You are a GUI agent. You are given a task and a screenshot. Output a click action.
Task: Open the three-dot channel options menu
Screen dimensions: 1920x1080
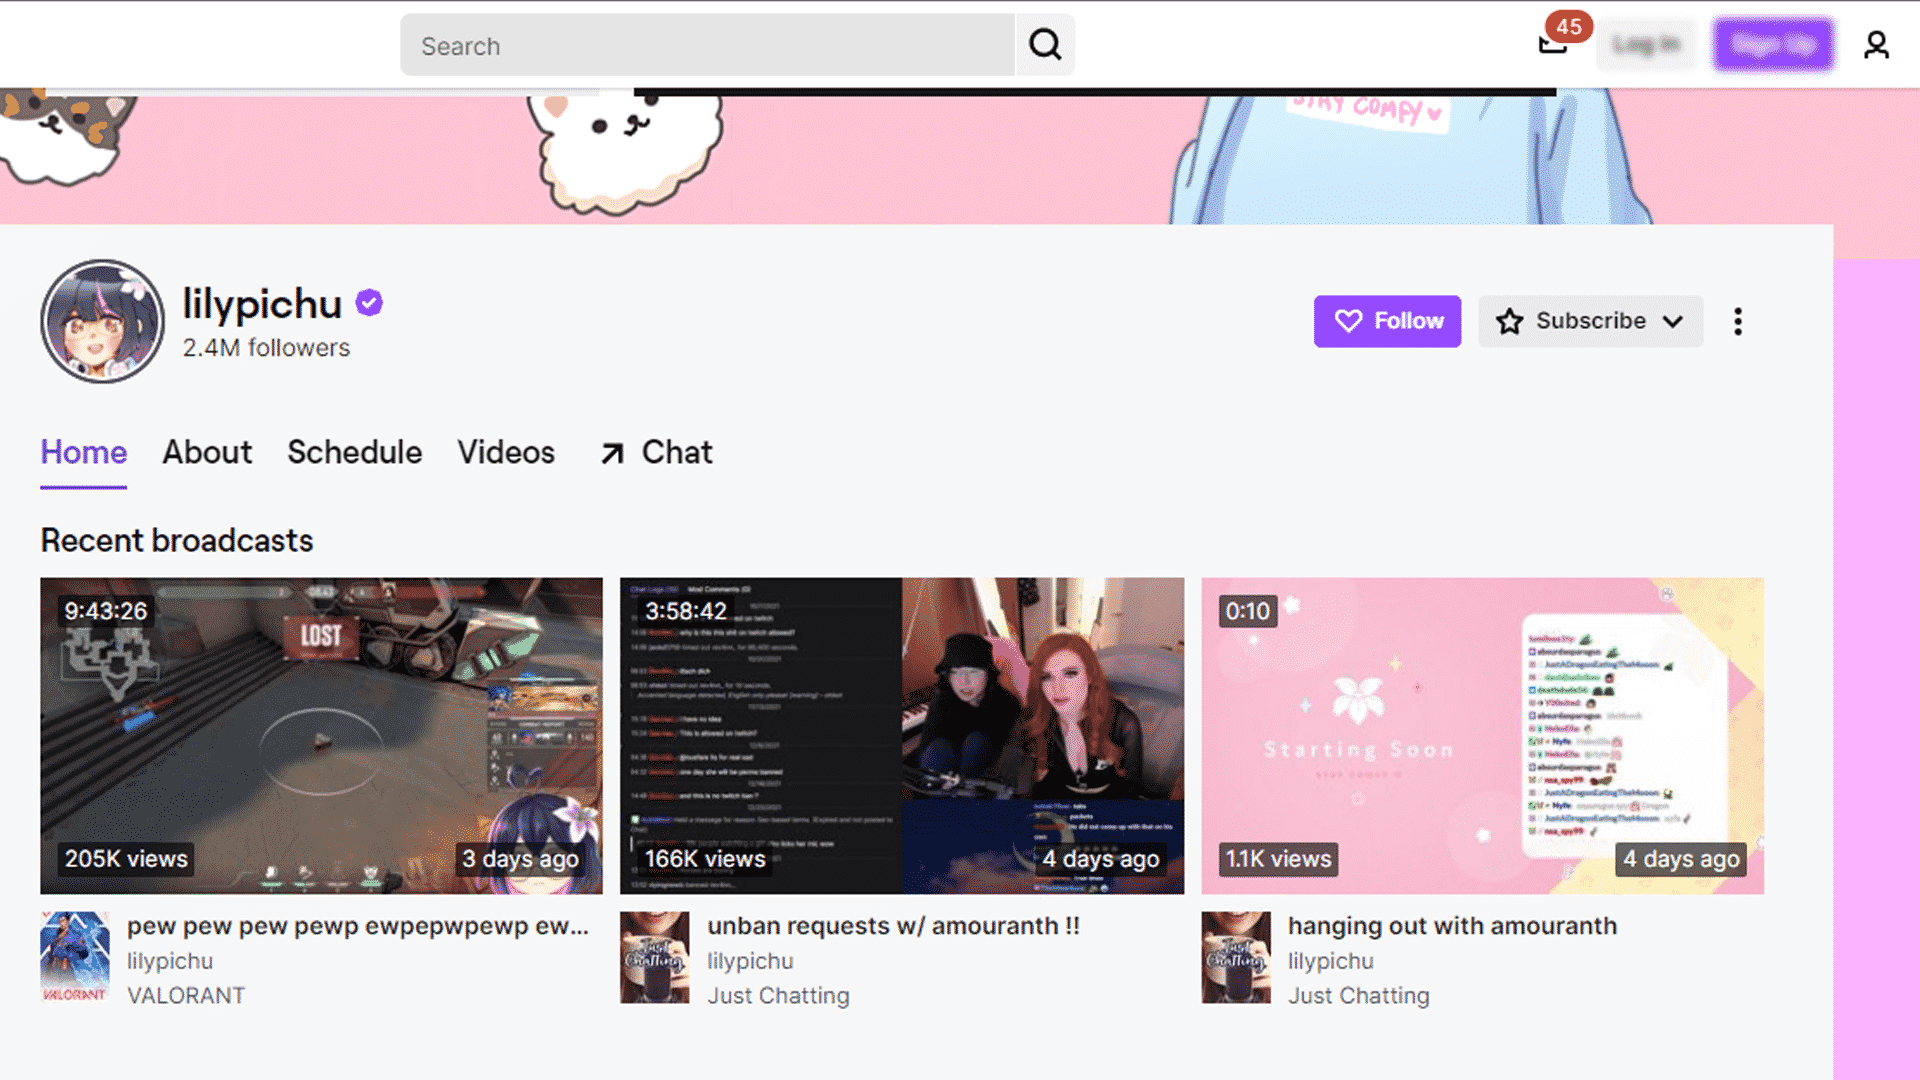(x=1738, y=321)
